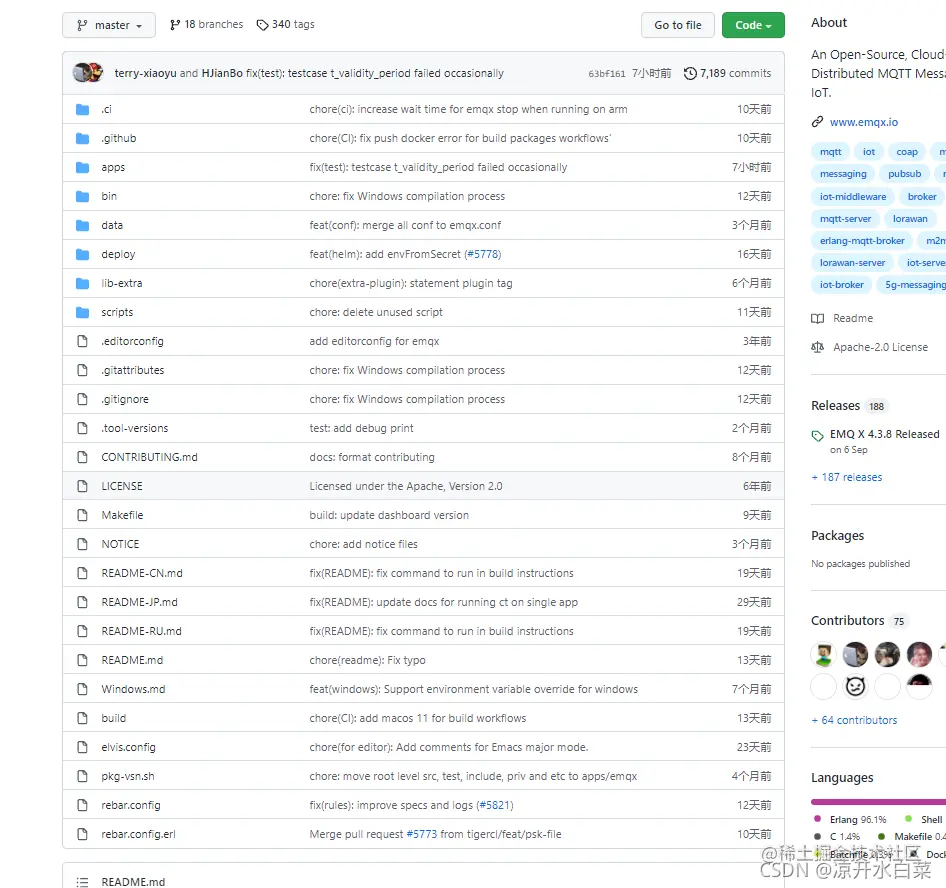
Task: Click the book icon next to Readme
Action: pos(817,319)
